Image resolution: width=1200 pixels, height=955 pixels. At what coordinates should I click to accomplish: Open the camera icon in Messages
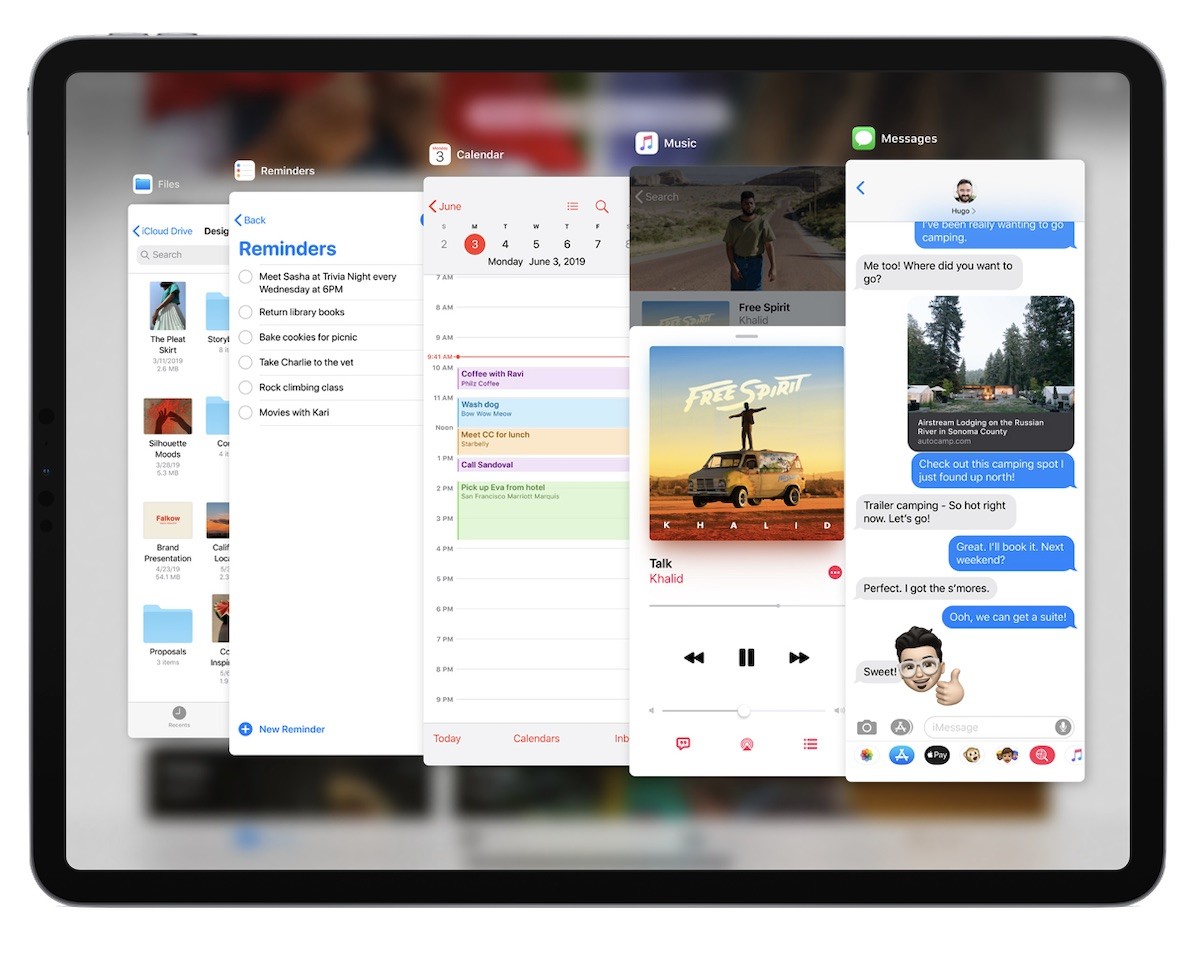[867, 727]
